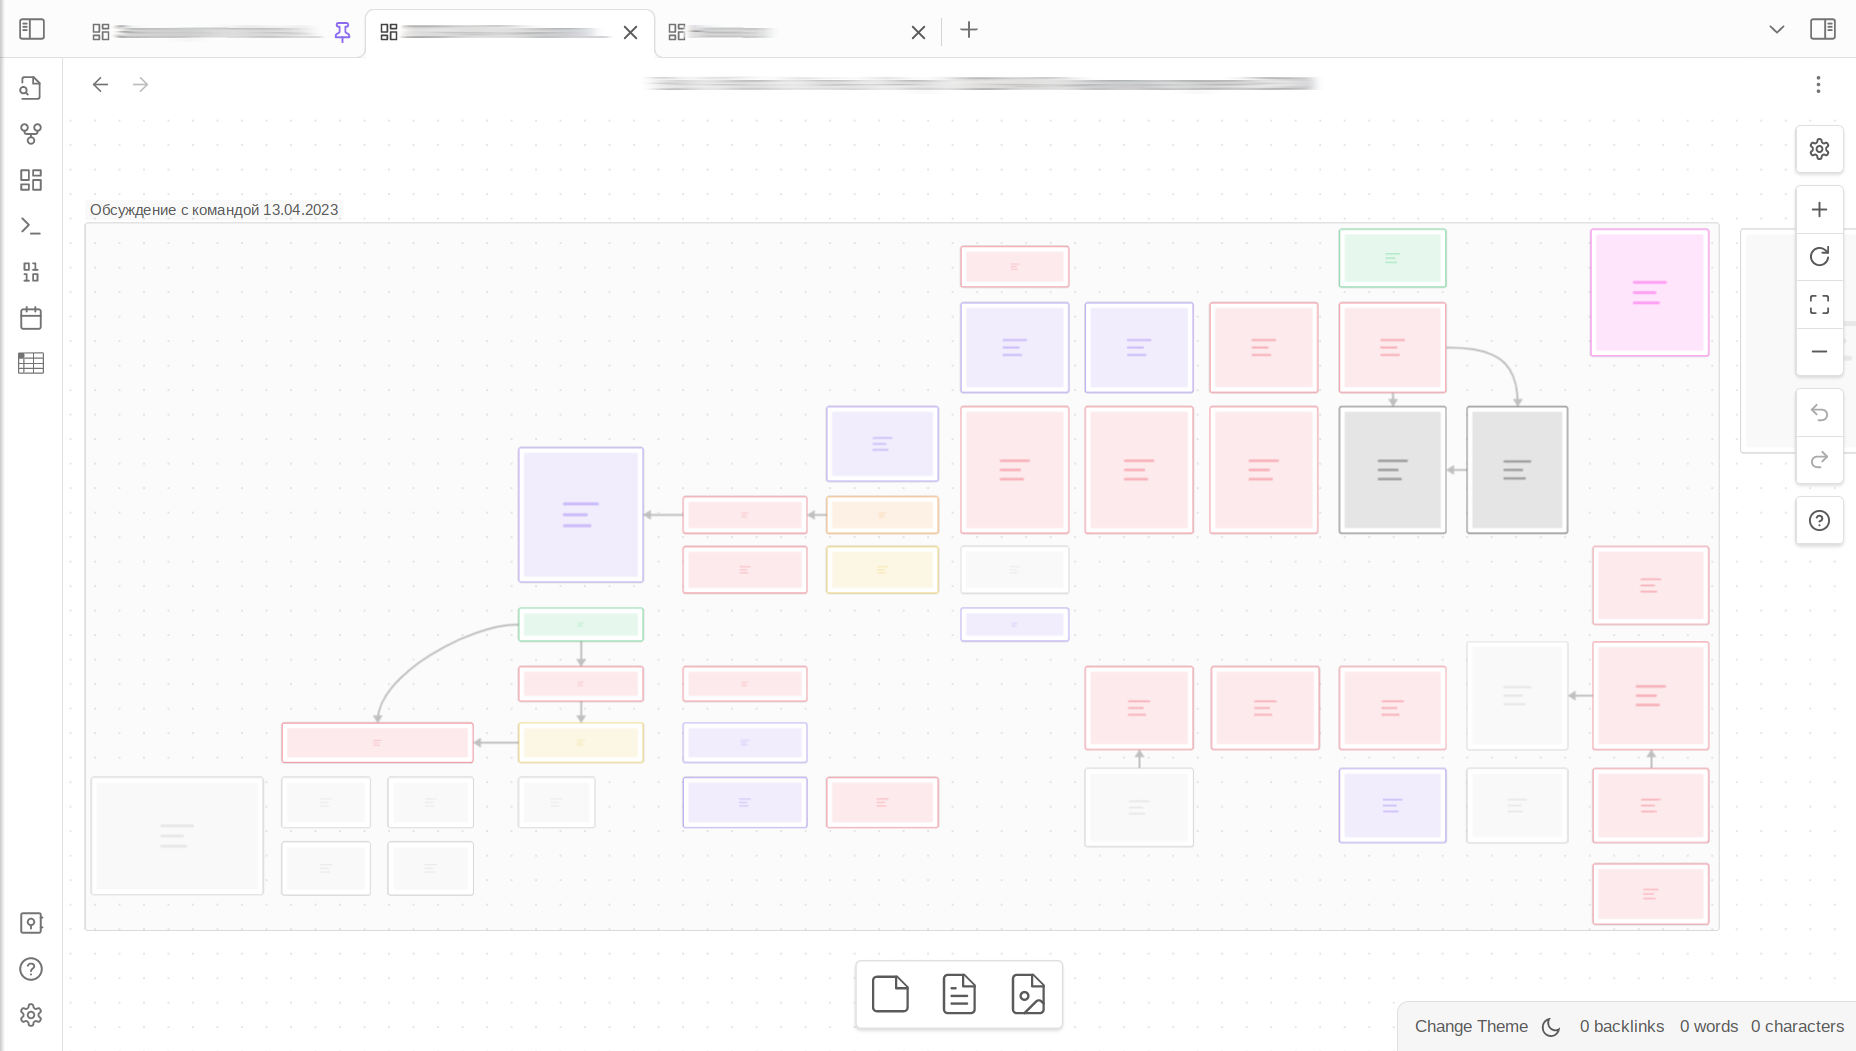Open the canvas help button
1856x1051 pixels.
coord(1819,521)
